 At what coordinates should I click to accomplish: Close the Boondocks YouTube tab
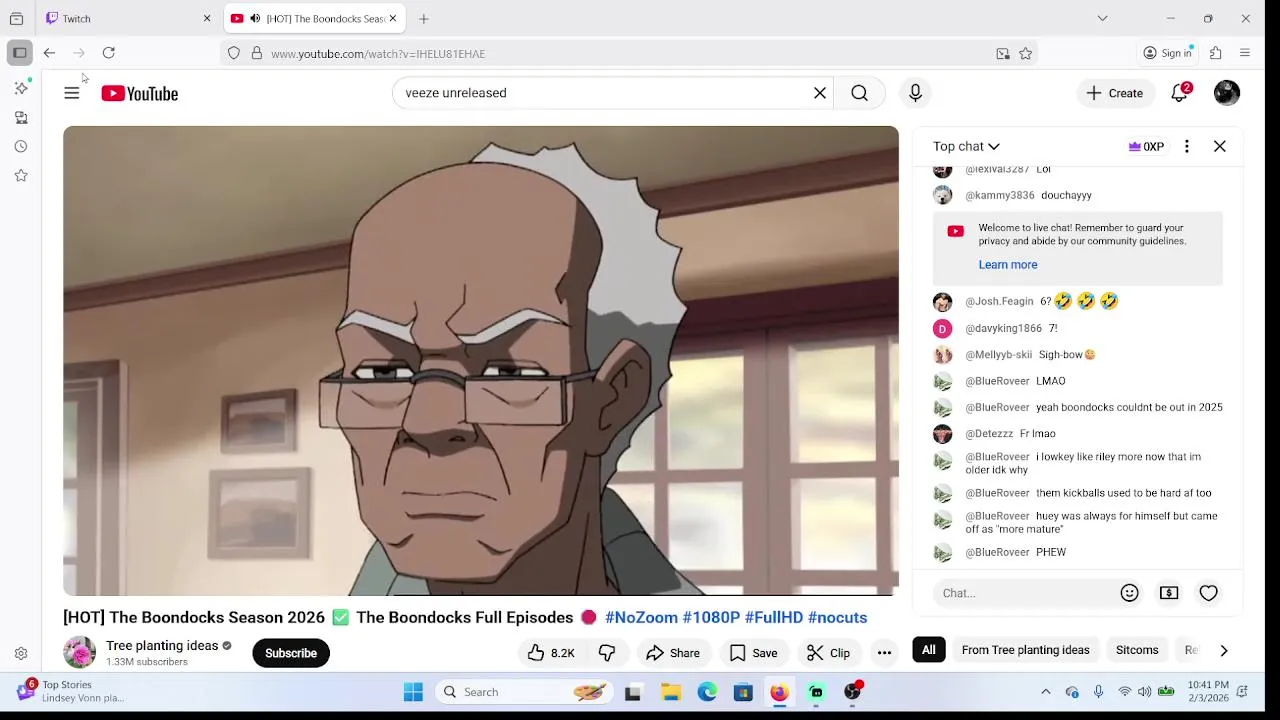[393, 18]
